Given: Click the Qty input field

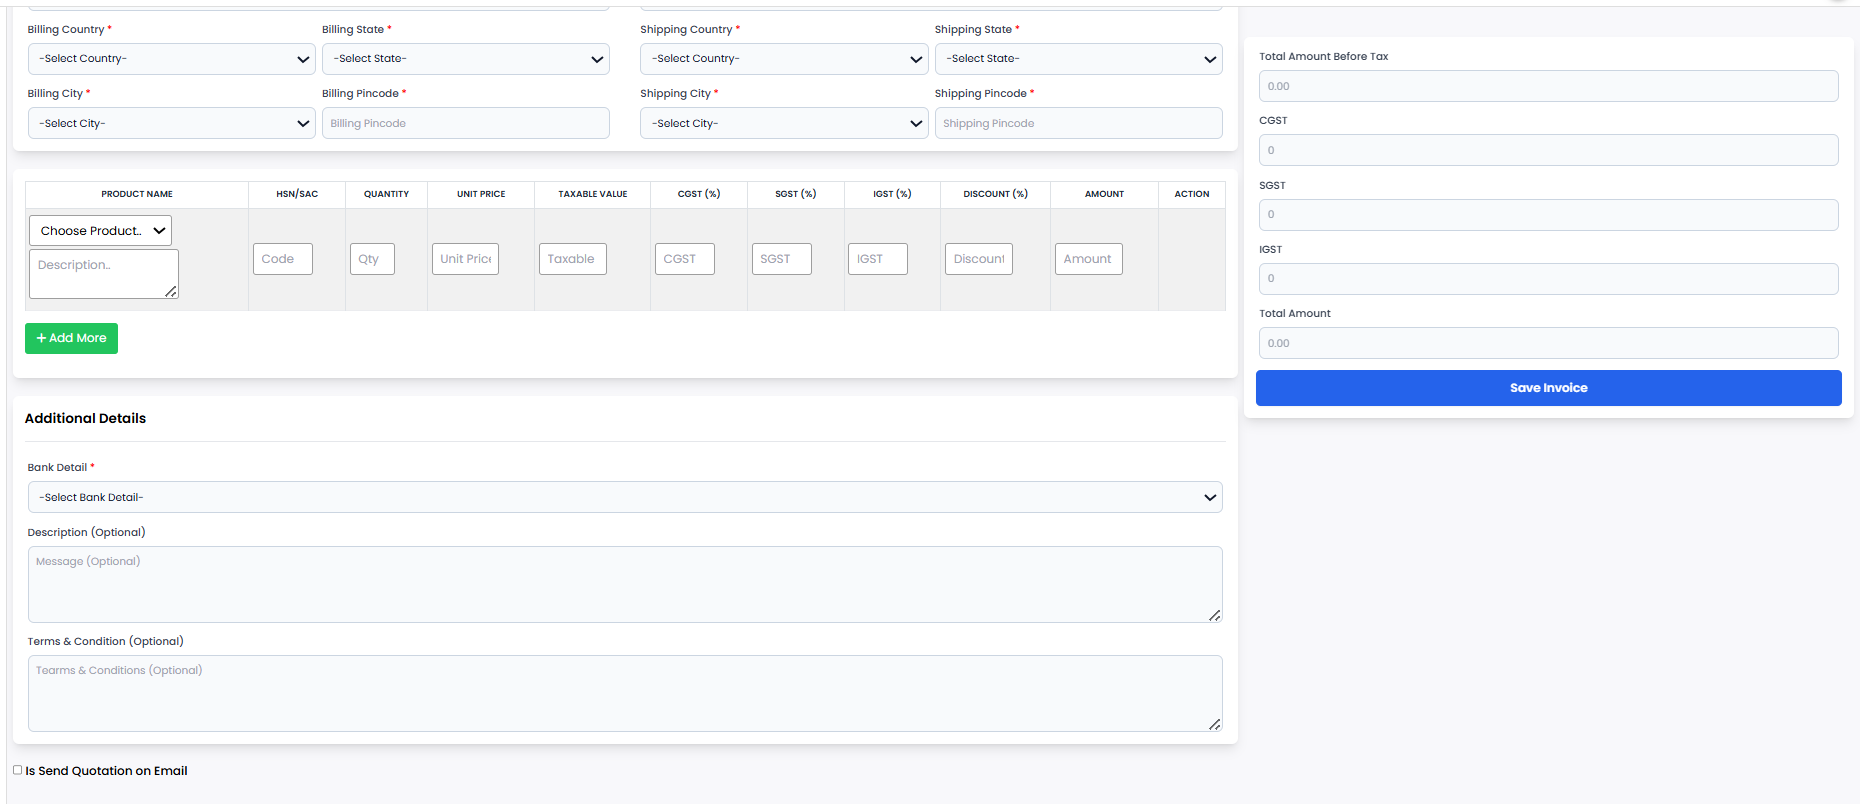Looking at the screenshot, I should pos(372,259).
